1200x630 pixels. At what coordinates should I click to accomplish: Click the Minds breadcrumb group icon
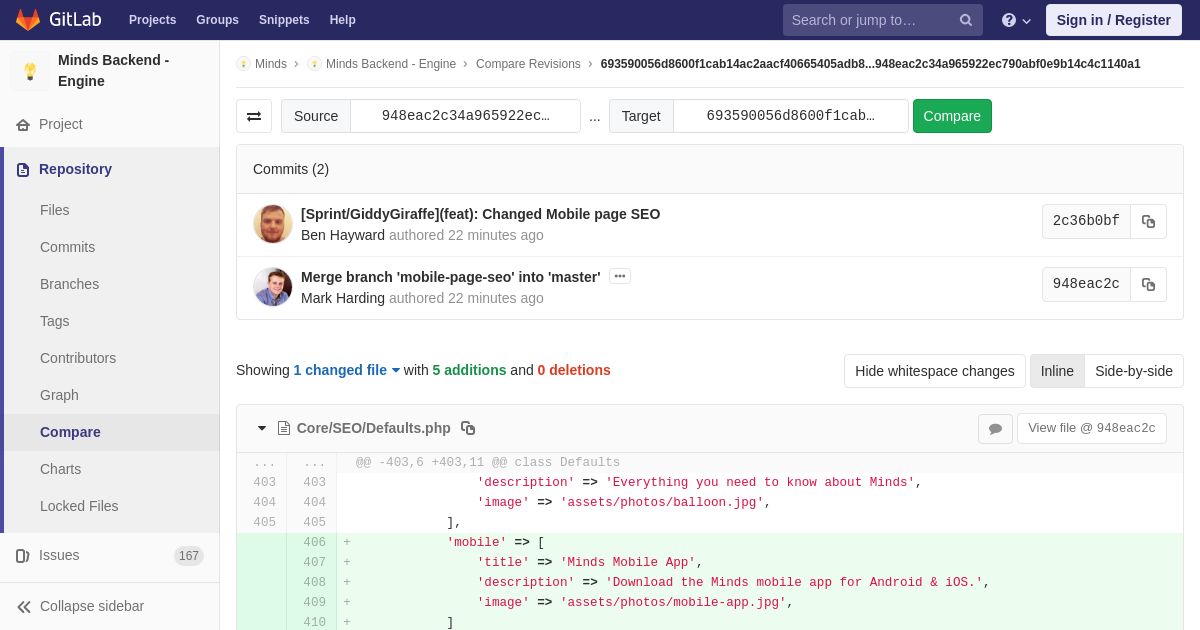(x=243, y=64)
